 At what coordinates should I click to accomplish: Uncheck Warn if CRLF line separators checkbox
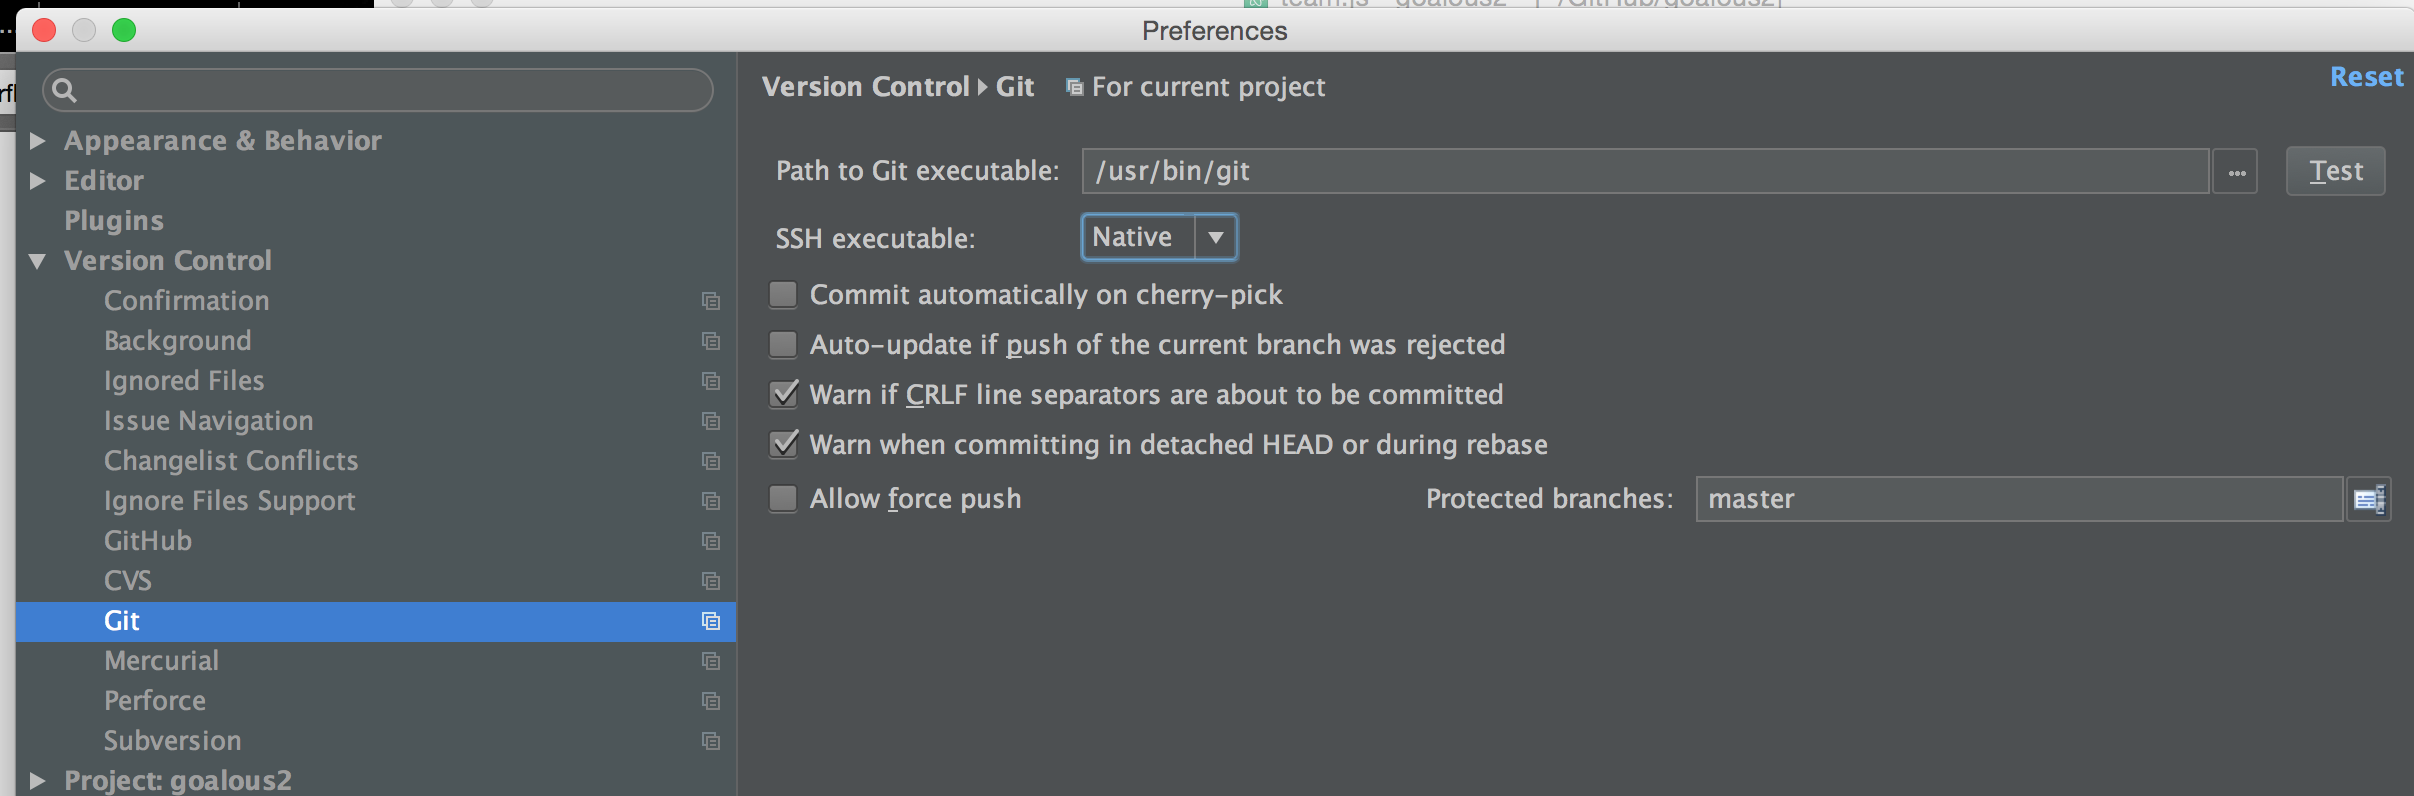coord(782,394)
